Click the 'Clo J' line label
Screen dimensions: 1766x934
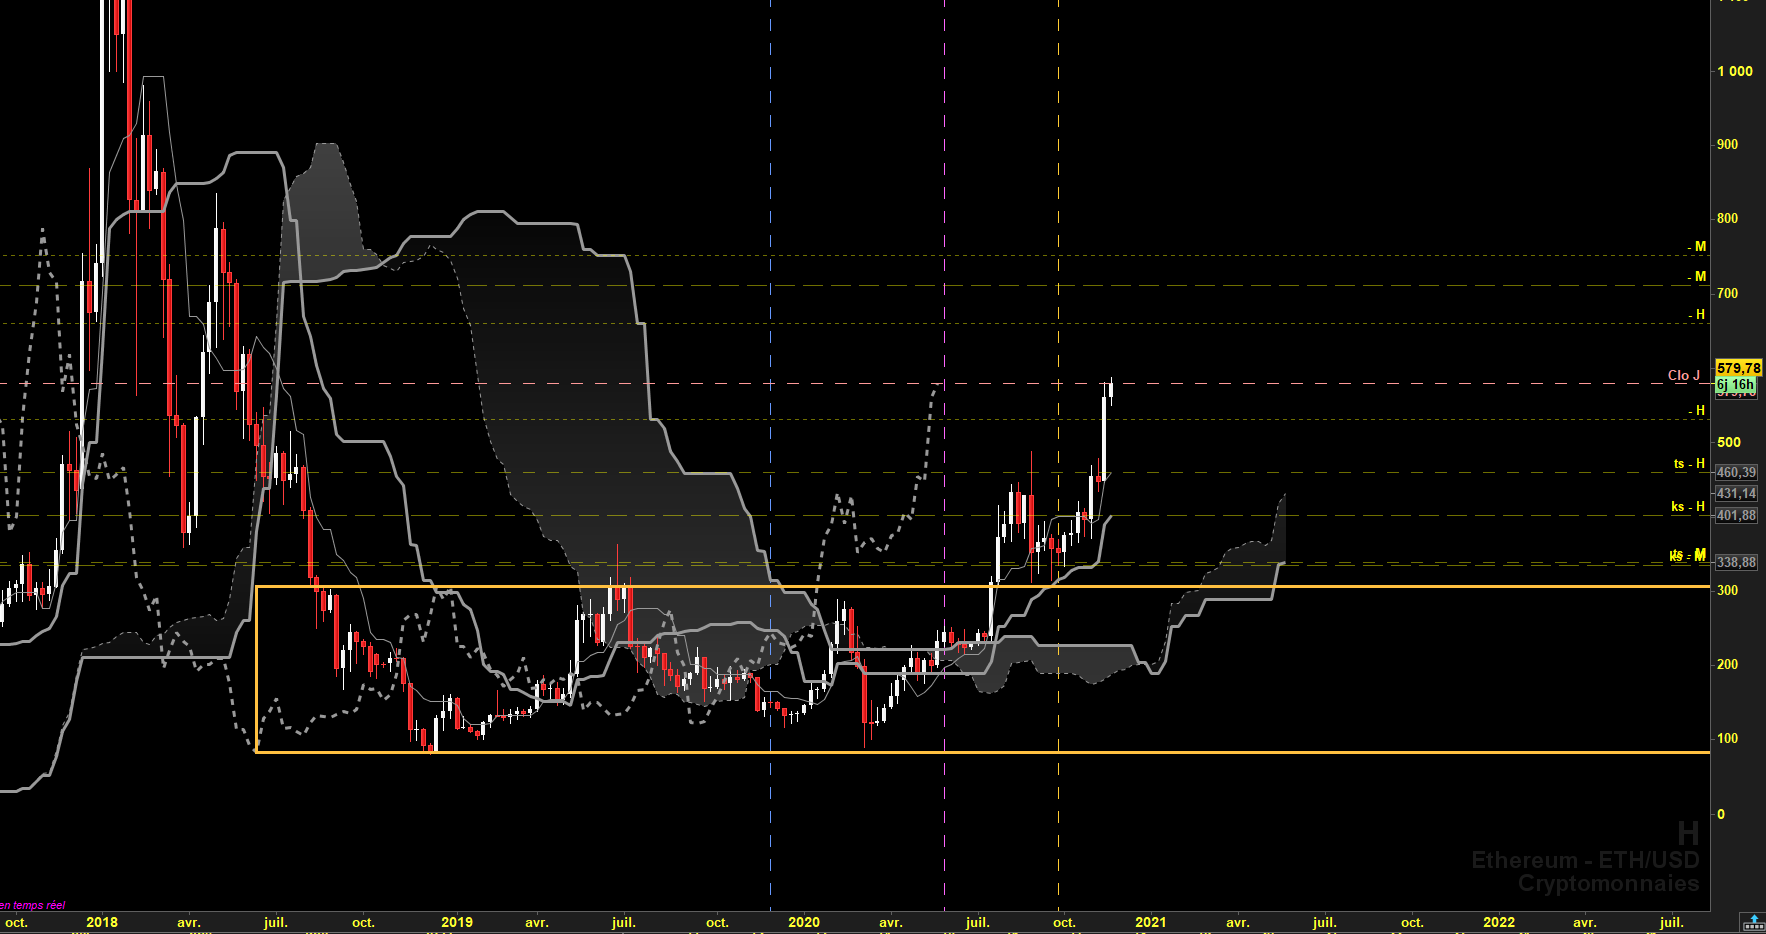click(x=1684, y=375)
